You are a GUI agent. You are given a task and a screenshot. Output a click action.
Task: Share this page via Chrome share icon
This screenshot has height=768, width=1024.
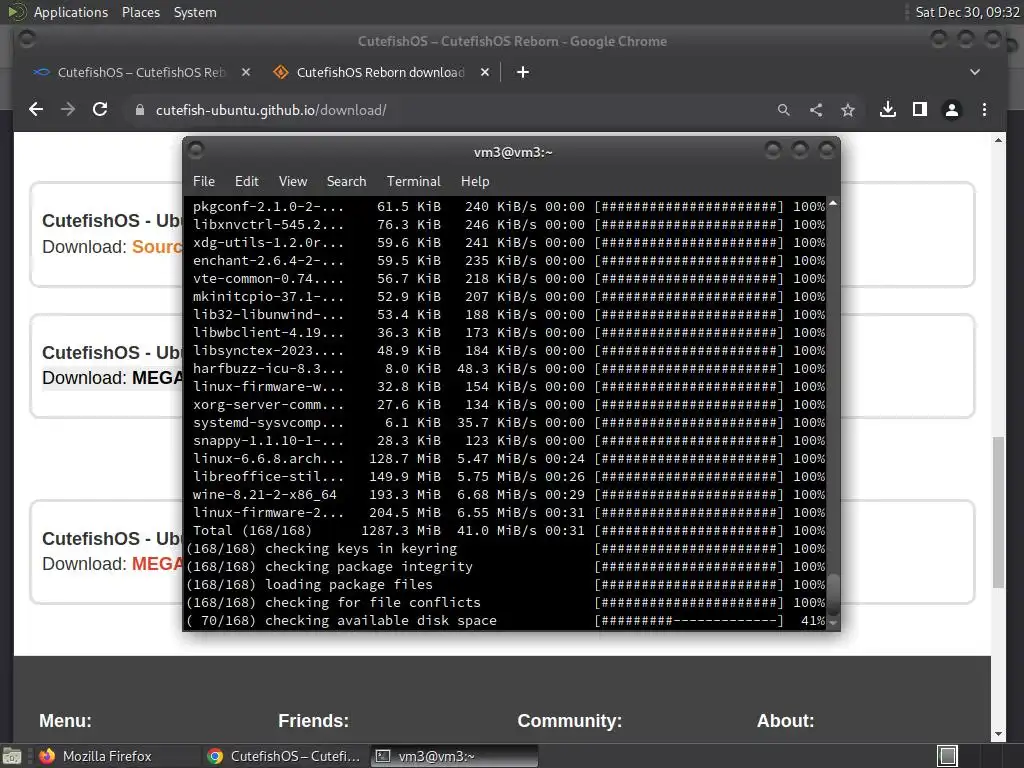coord(816,110)
